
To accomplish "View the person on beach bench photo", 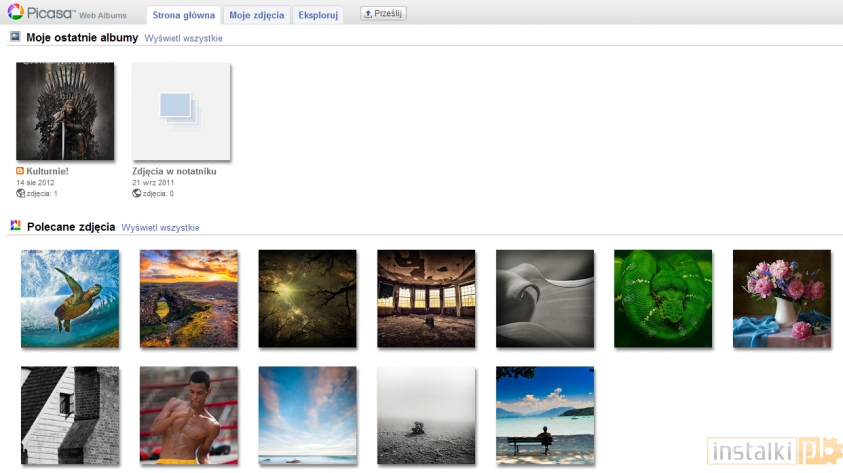I will (545, 415).
